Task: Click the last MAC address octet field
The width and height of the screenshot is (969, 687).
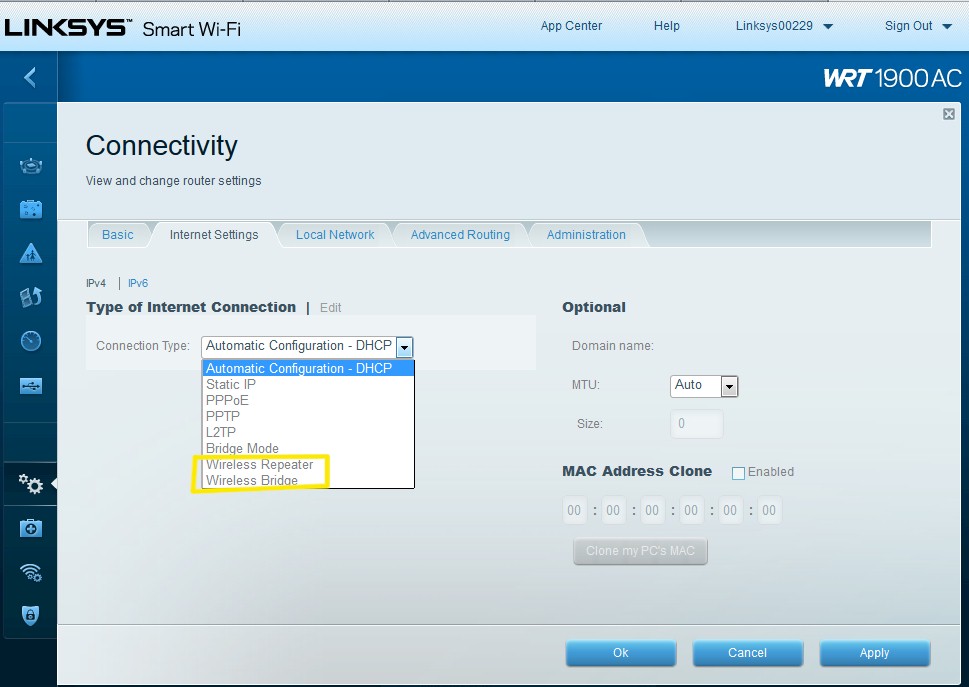Action: tap(769, 510)
